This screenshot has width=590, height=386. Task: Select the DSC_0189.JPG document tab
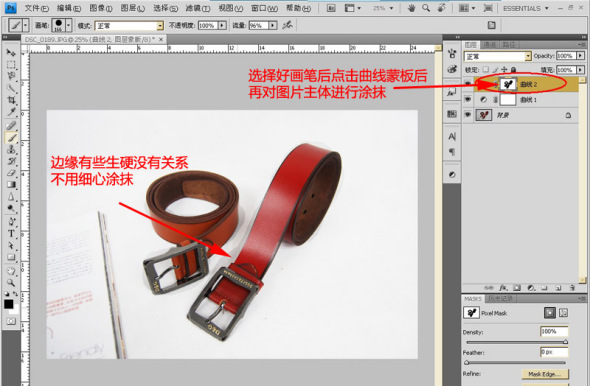point(94,39)
